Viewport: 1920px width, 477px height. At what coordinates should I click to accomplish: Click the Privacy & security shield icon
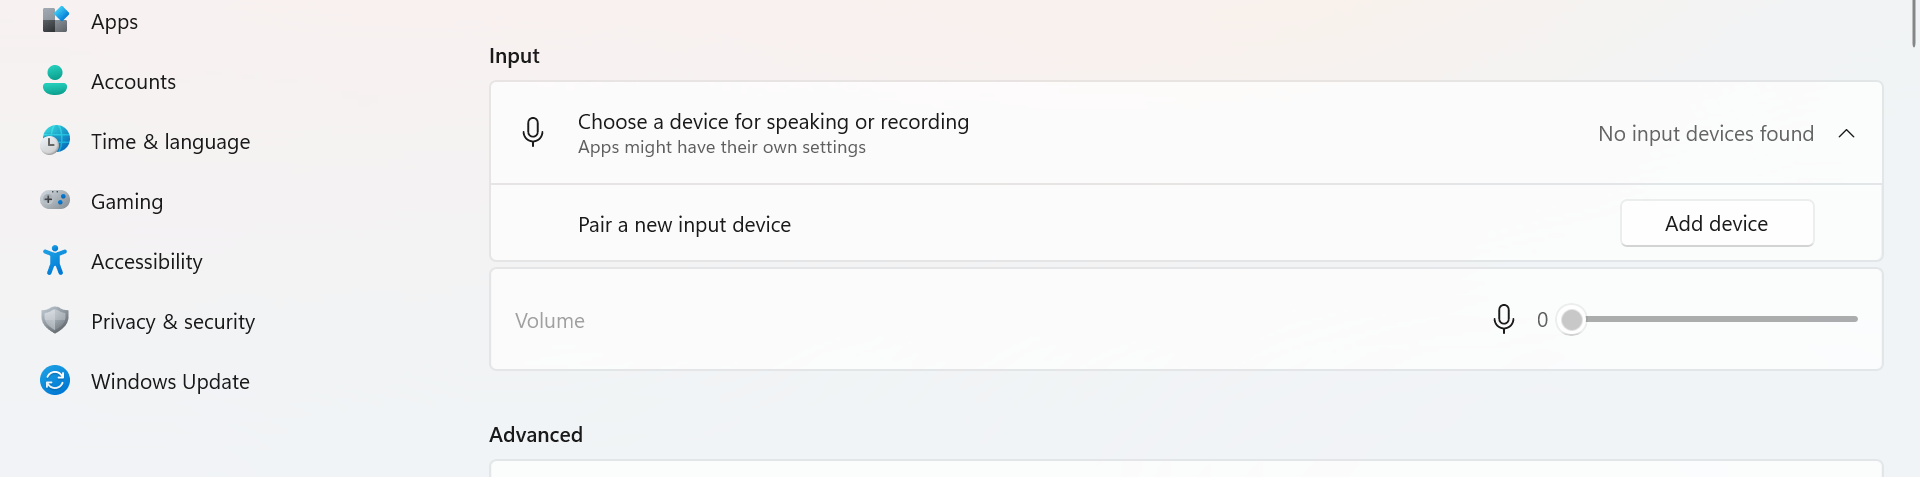coord(55,320)
